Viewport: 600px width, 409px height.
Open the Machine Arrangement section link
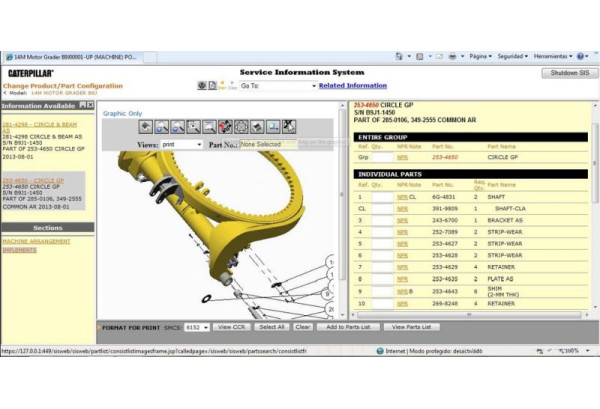point(34,241)
